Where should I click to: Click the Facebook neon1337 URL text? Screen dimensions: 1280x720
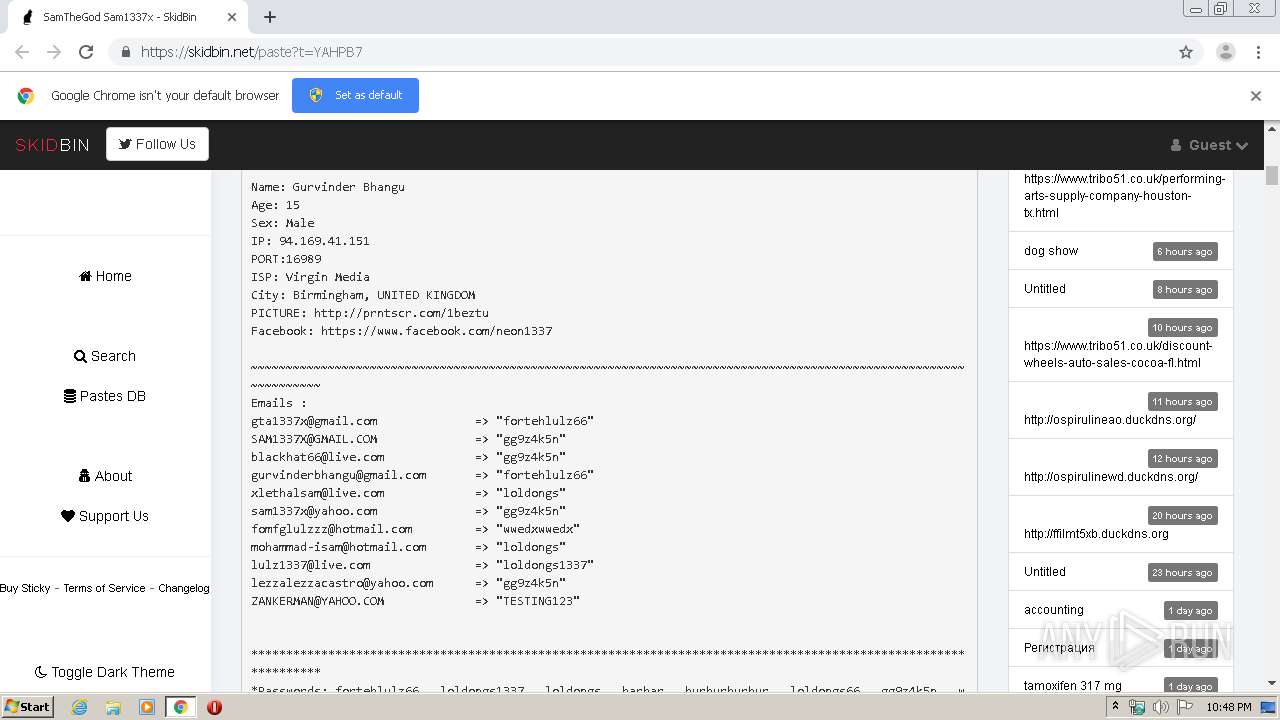pyautogui.click(x=436, y=331)
